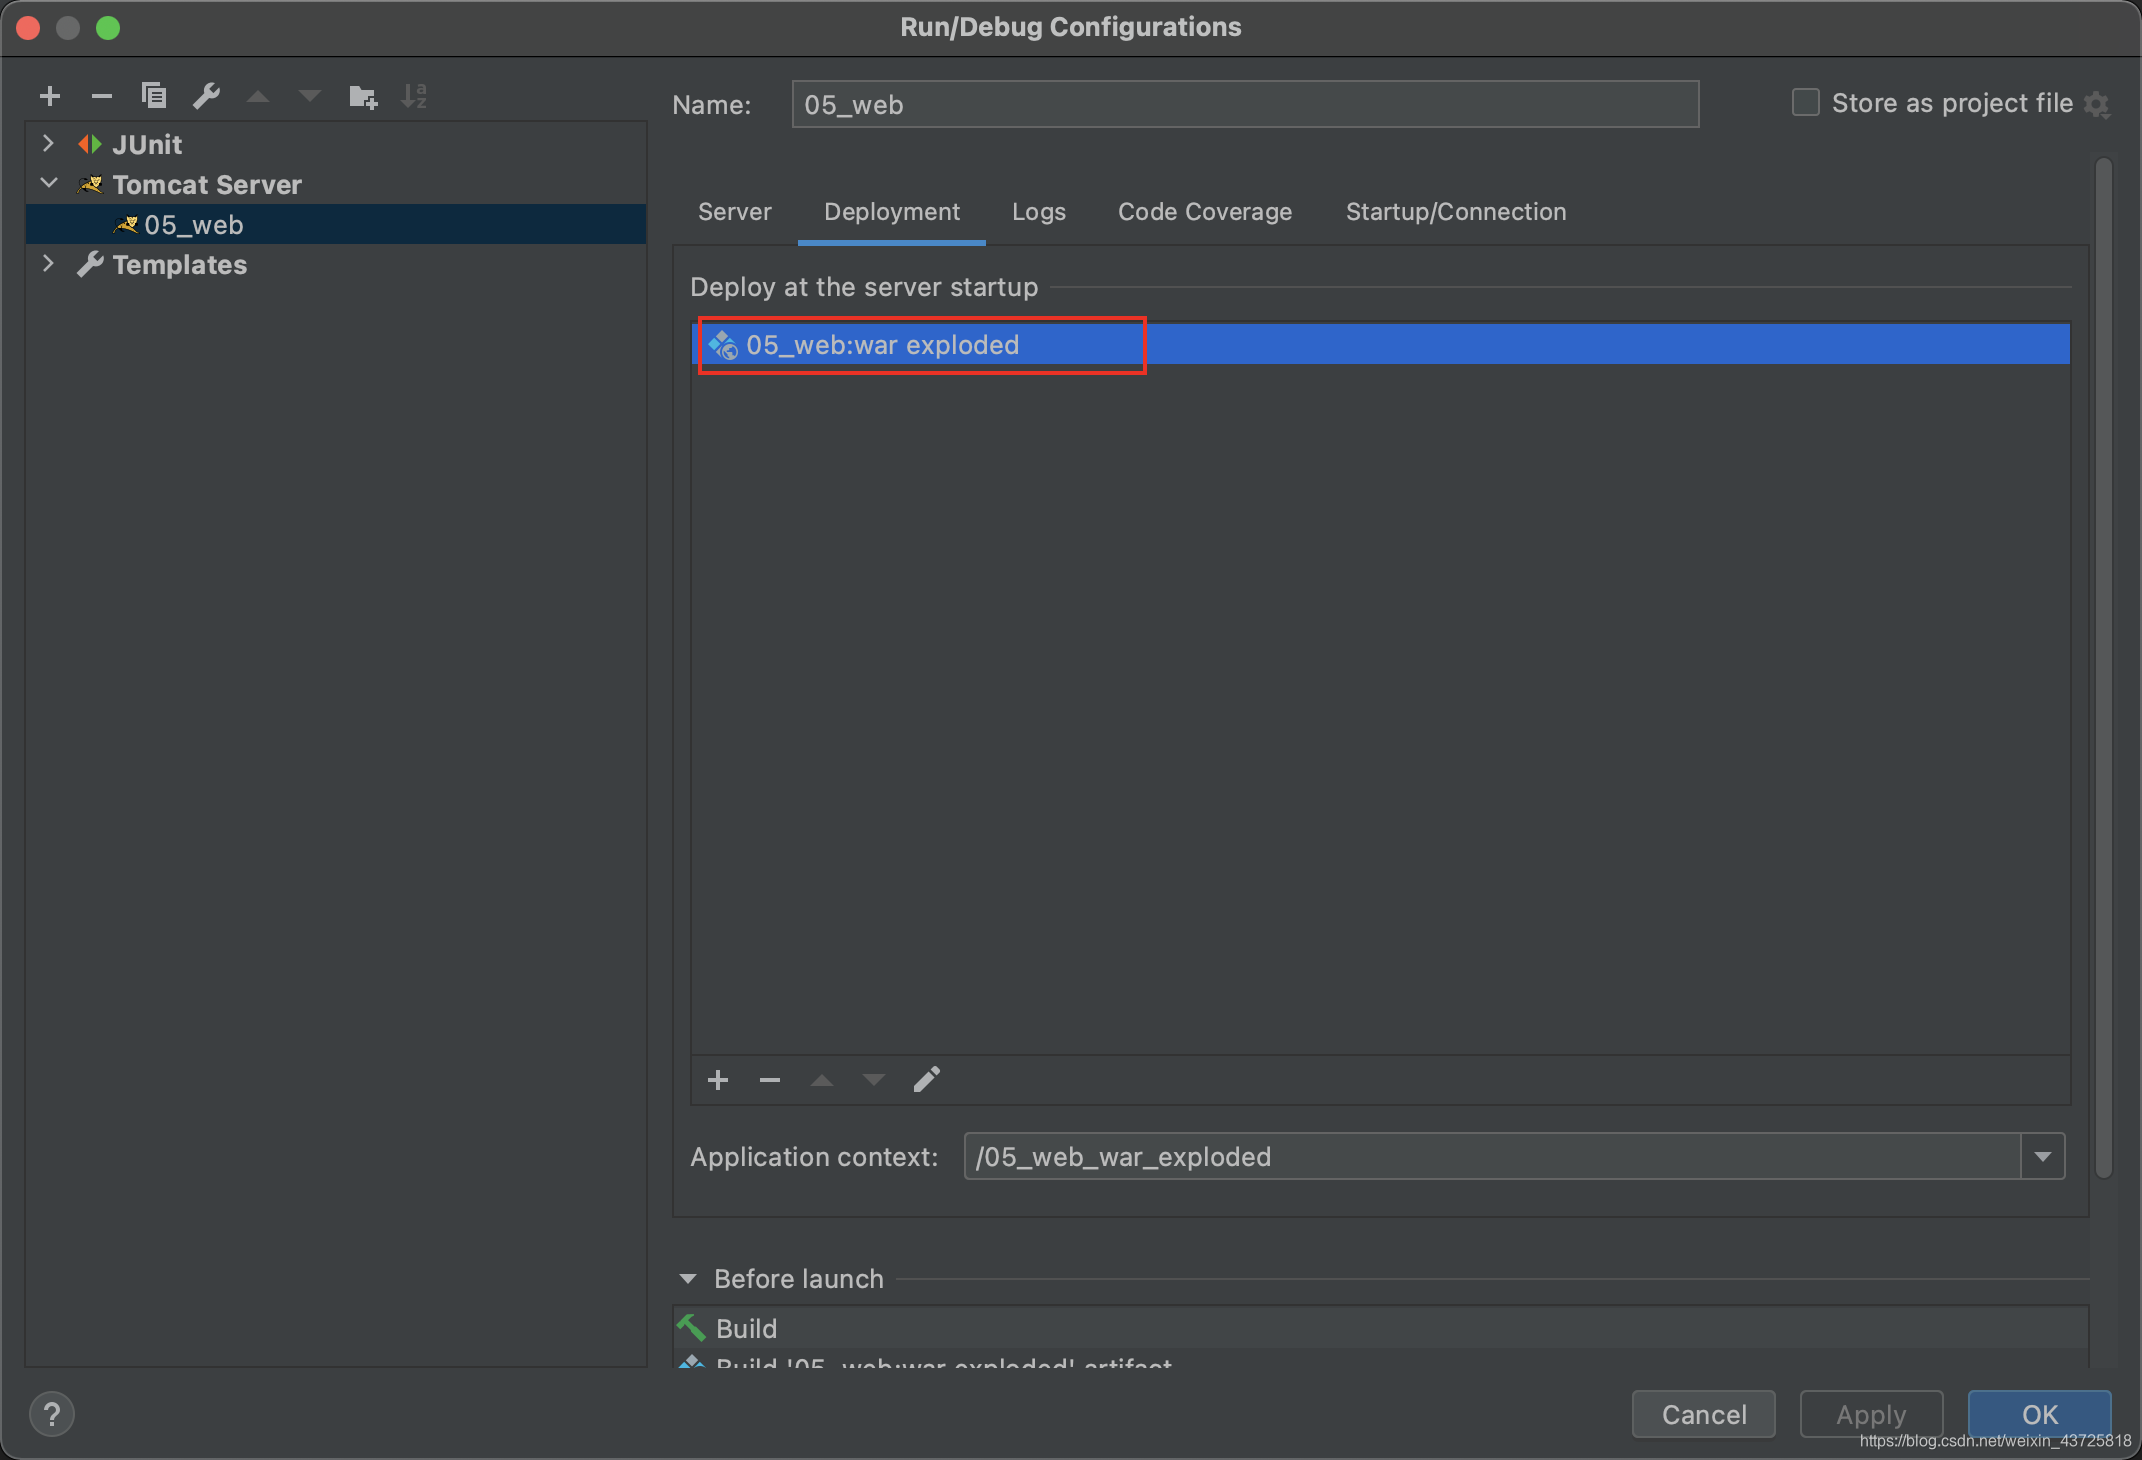
Task: Click the right panel vertical scrollbar
Action: (2104, 668)
